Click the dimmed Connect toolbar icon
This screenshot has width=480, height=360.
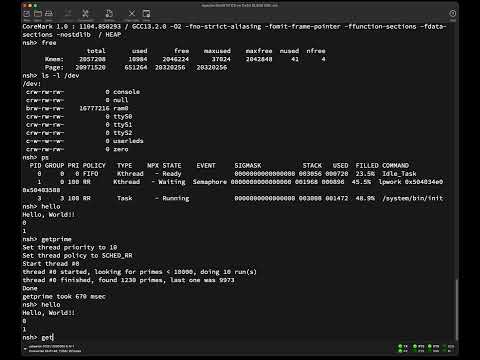(x=68, y=14)
